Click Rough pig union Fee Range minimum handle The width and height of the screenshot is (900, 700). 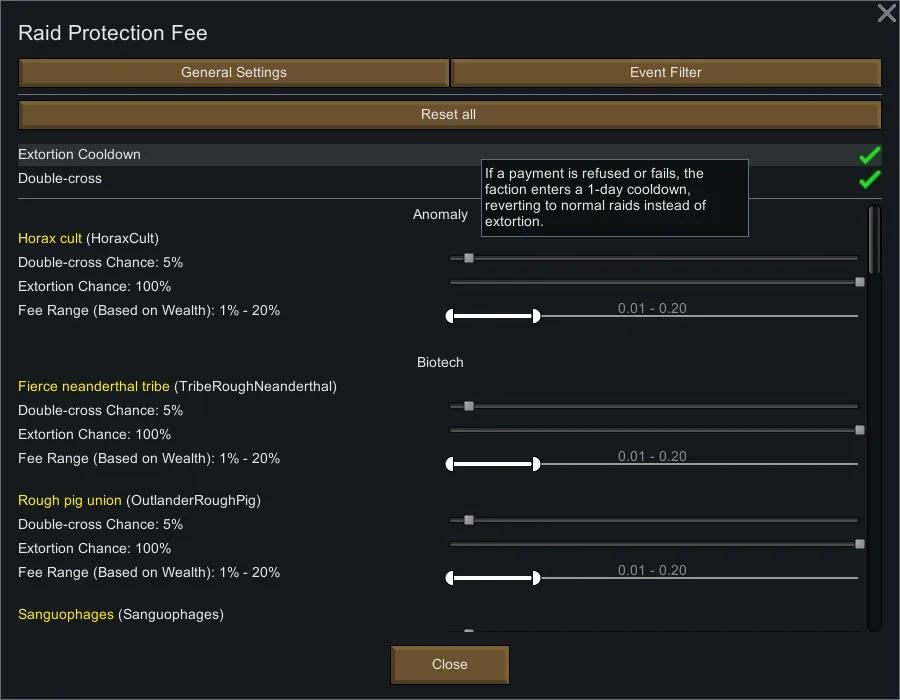[450, 578]
